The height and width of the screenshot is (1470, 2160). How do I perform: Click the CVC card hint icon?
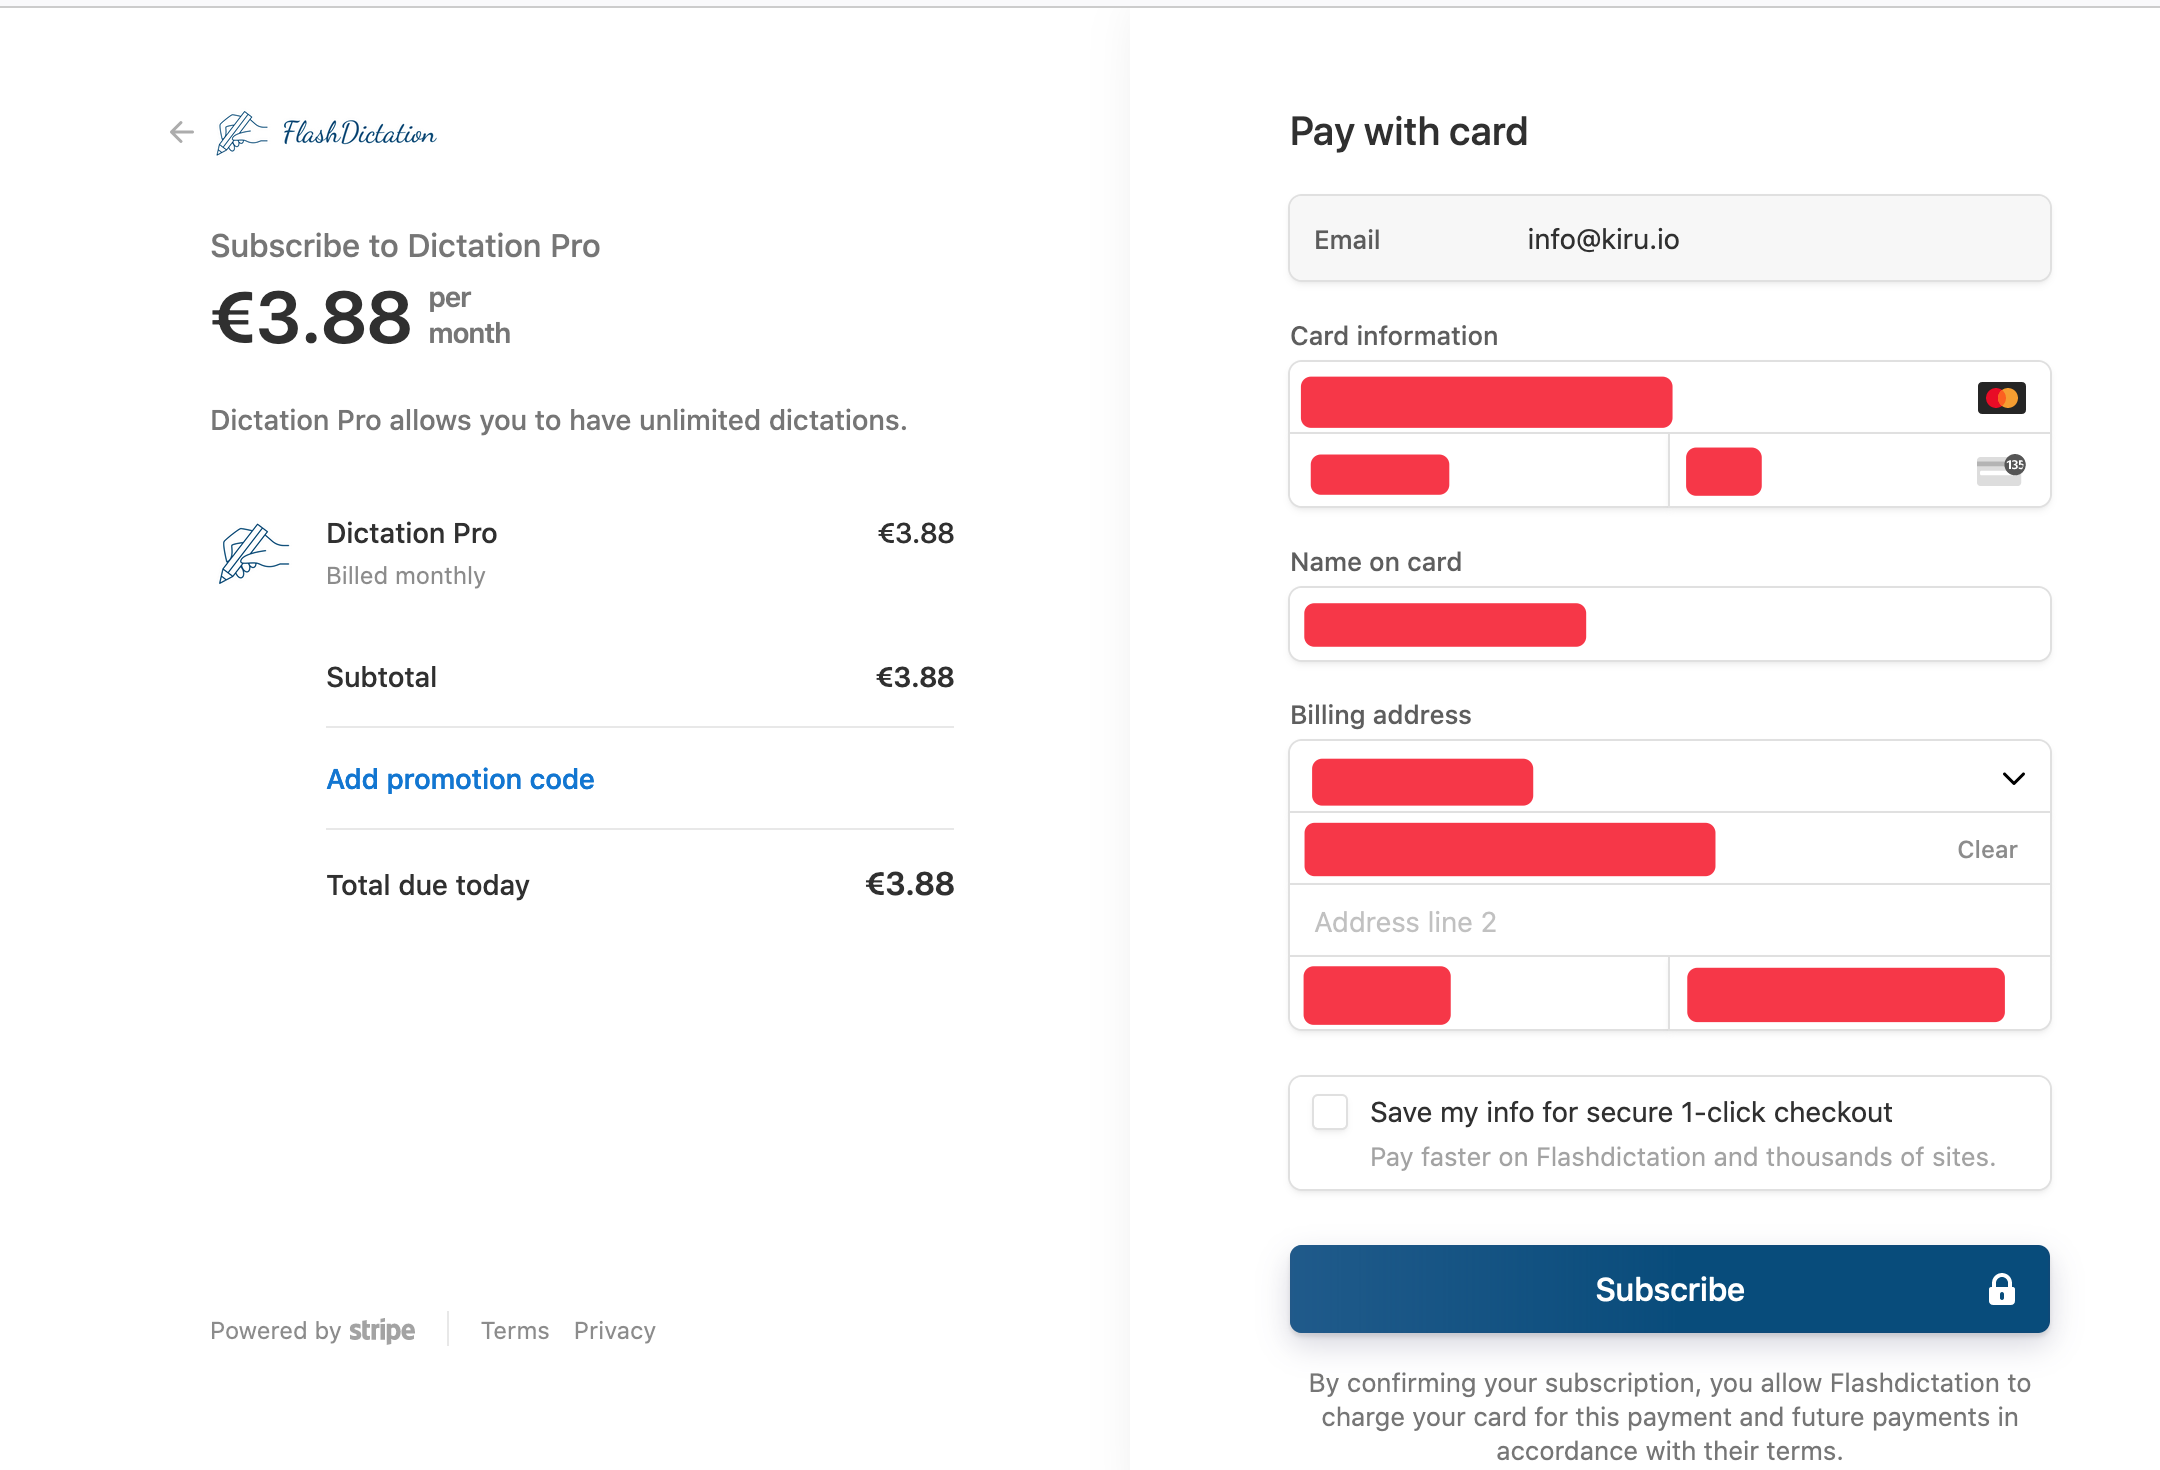click(2000, 470)
